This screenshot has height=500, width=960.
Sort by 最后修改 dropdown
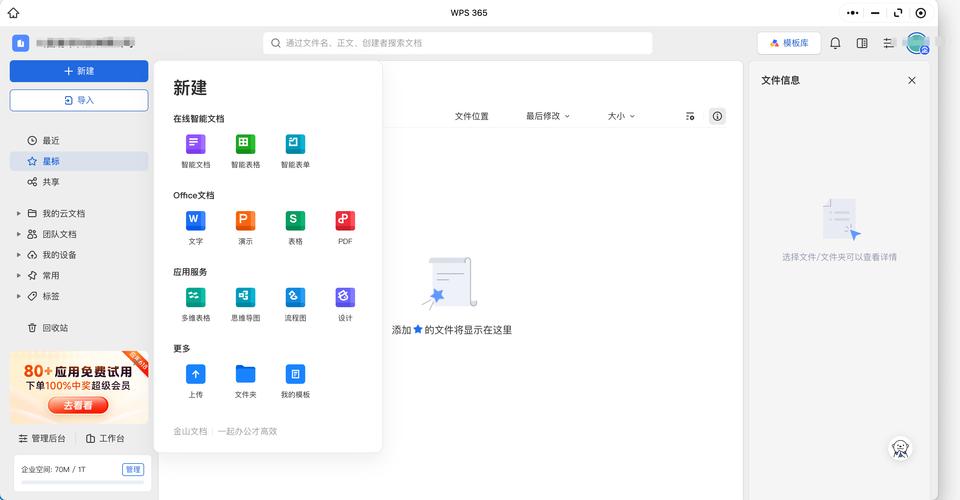(x=548, y=116)
